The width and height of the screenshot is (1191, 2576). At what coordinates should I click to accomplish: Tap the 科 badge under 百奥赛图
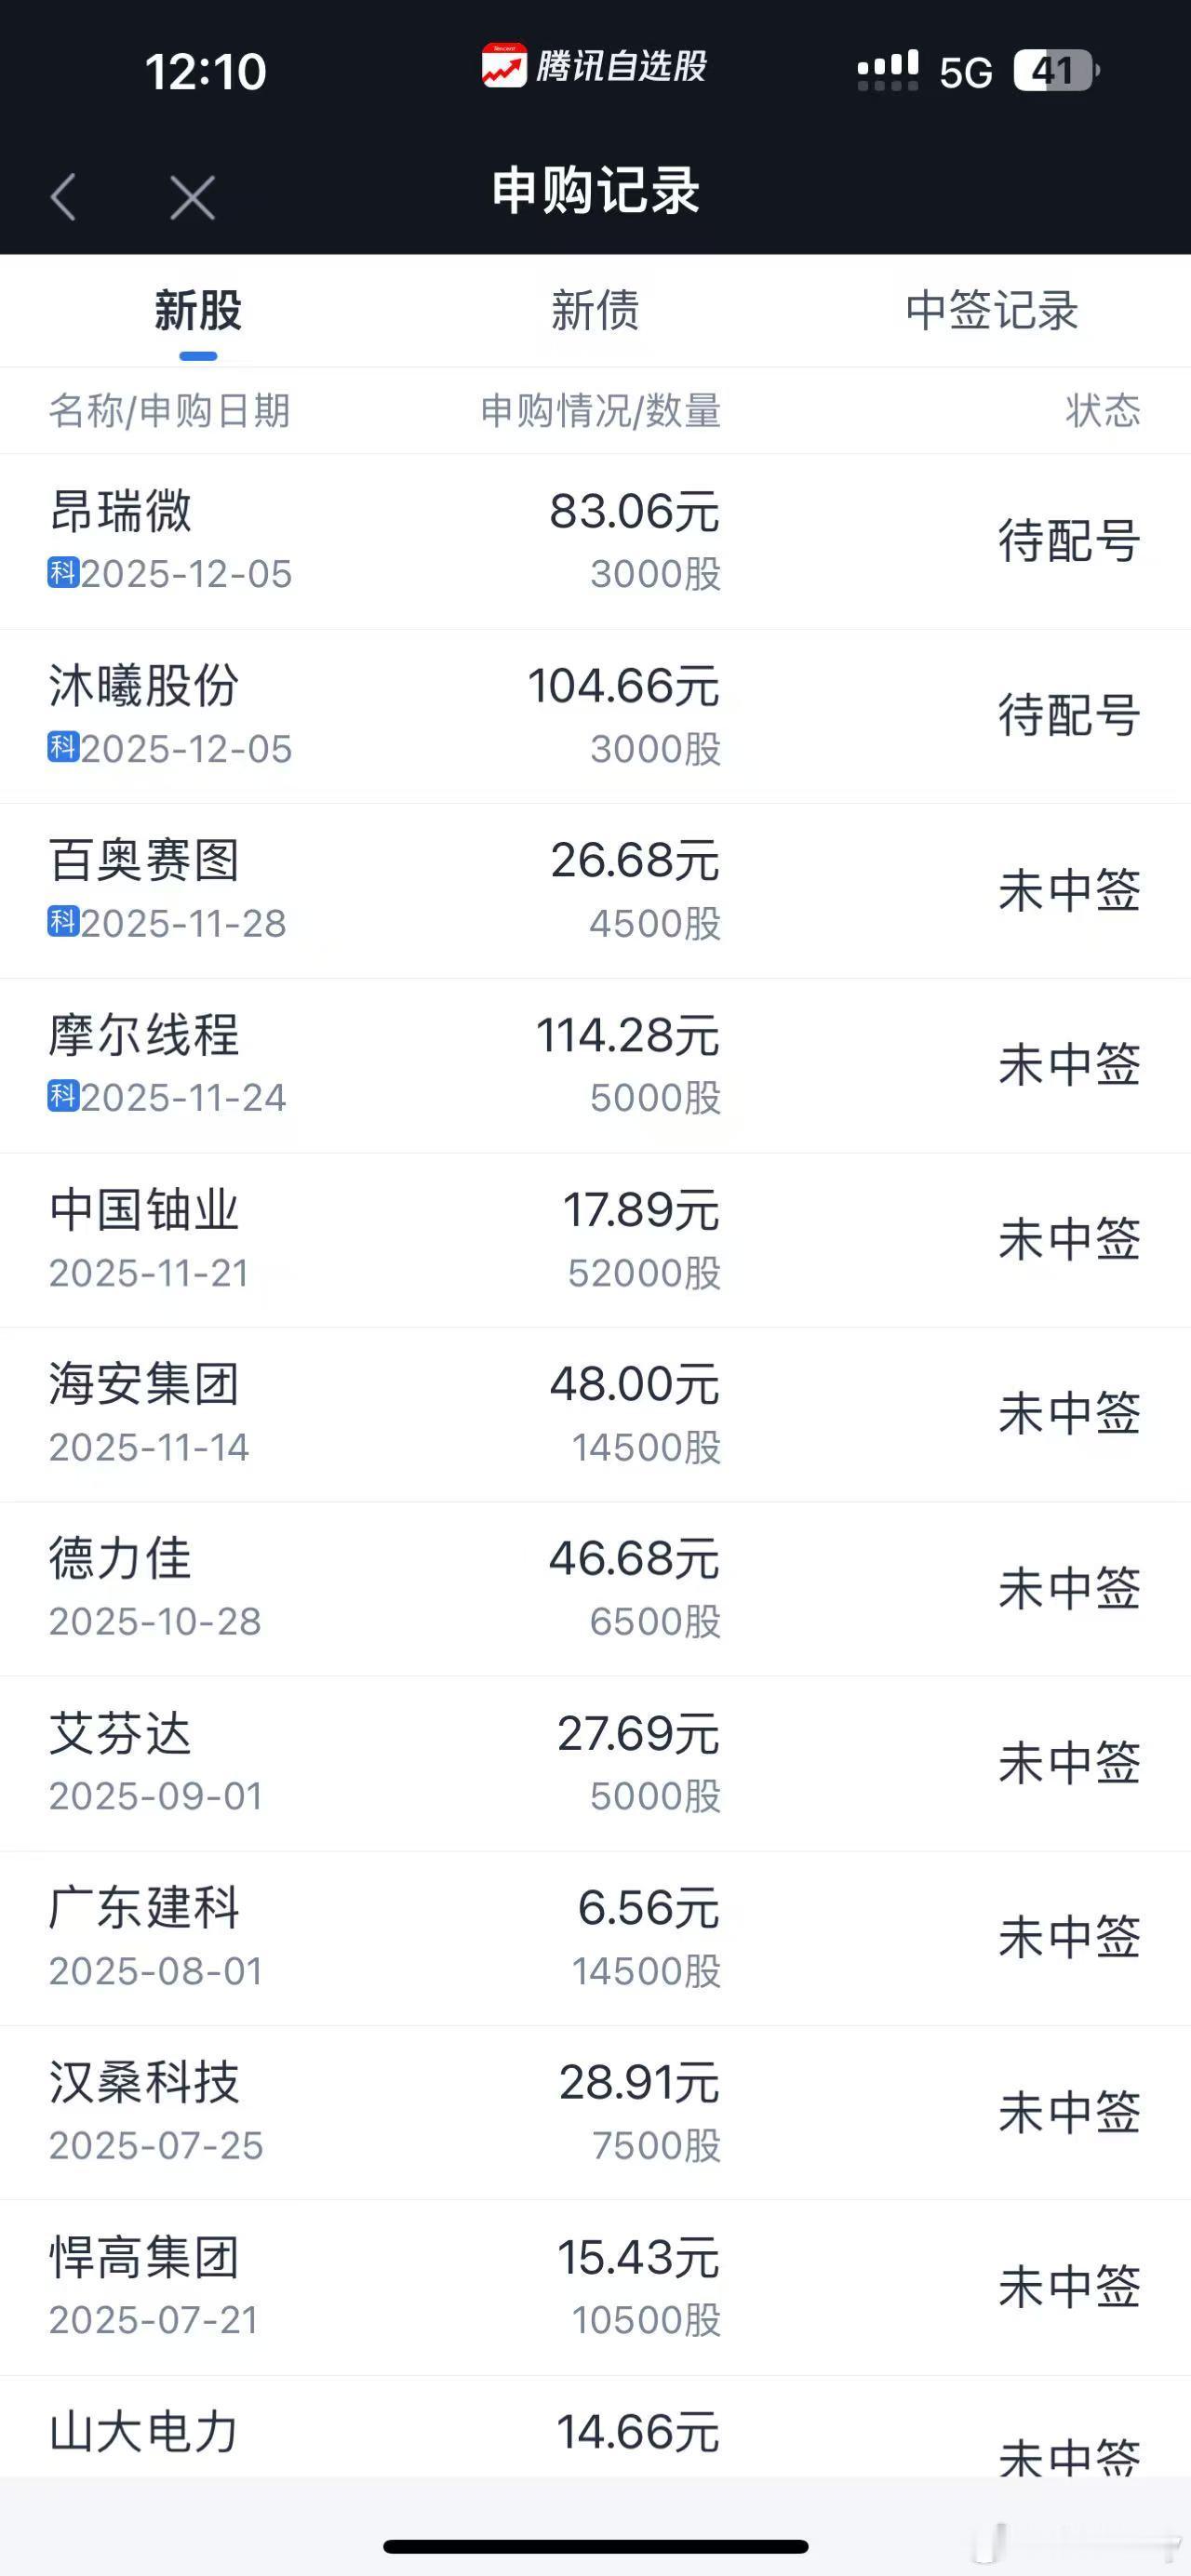pos(64,922)
